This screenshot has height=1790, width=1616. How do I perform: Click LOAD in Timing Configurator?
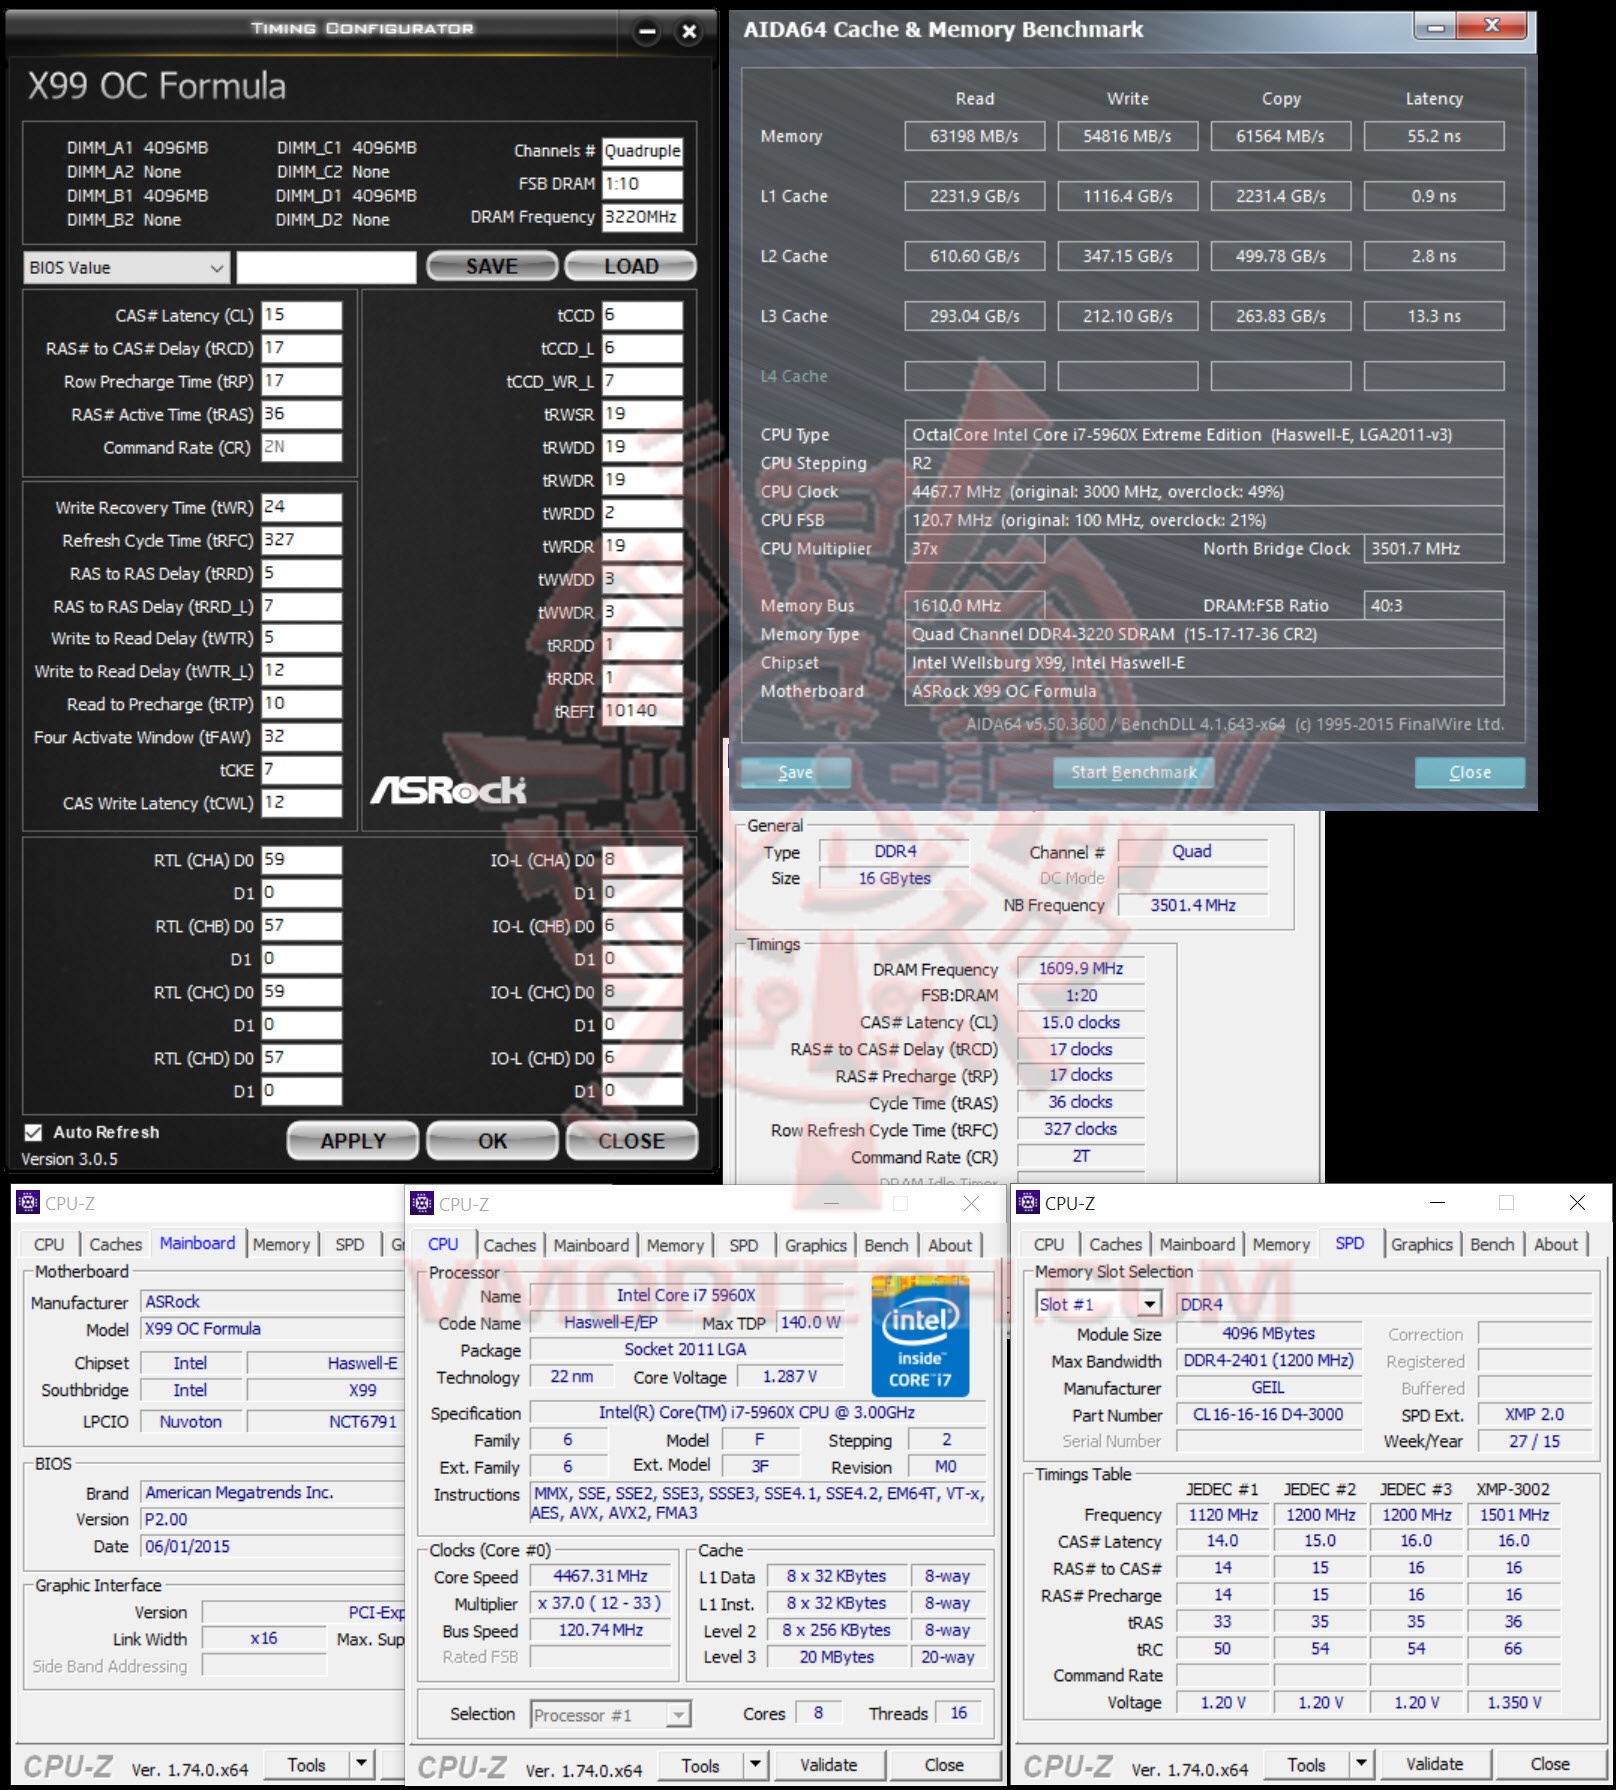click(x=631, y=267)
